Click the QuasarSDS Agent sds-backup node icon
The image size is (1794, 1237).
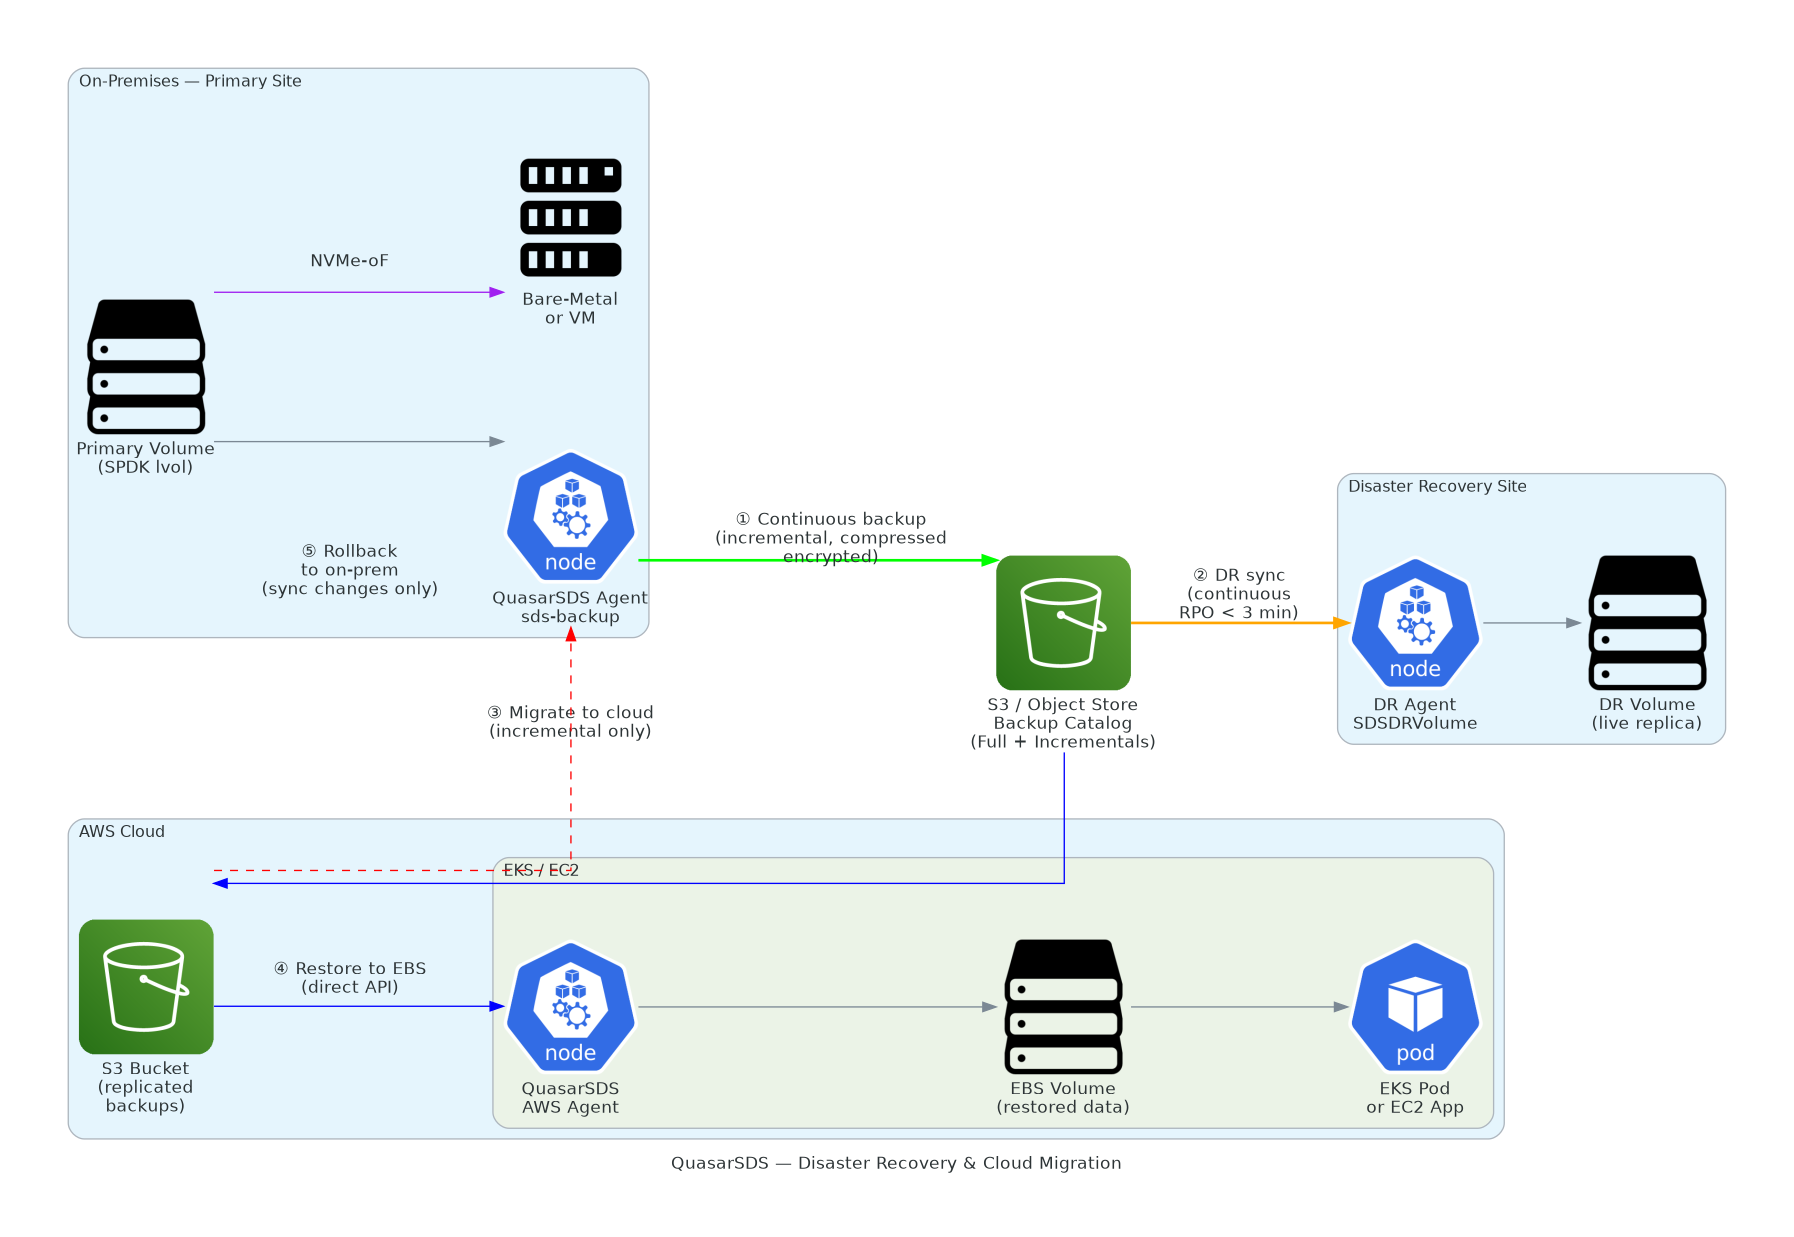tap(570, 516)
